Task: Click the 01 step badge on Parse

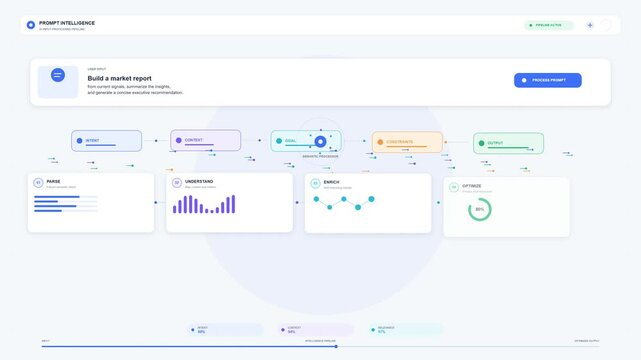Action: click(x=38, y=183)
